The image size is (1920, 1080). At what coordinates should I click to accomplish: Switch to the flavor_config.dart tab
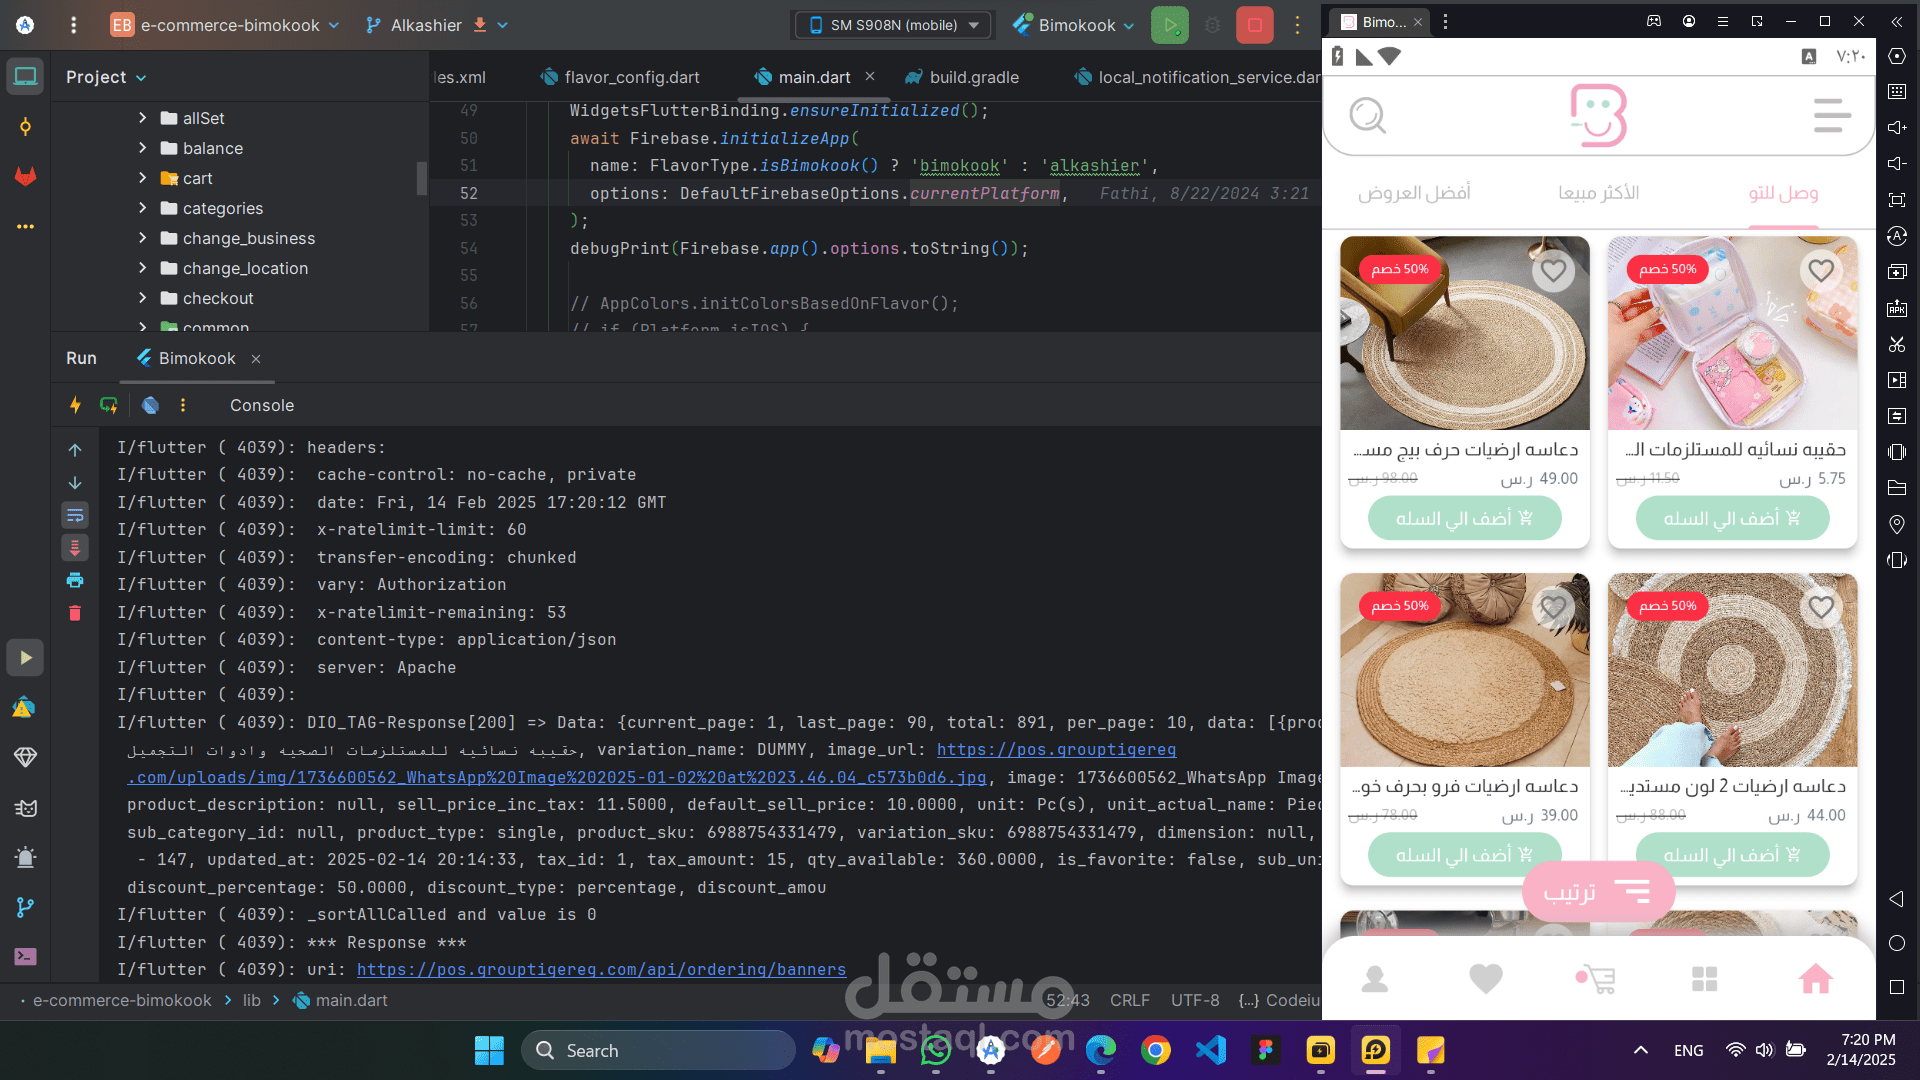(620, 77)
